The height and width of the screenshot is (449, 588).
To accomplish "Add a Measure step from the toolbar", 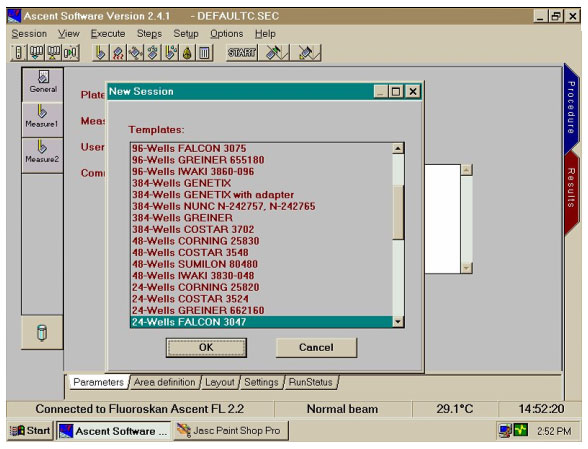I will pyautogui.click(x=100, y=53).
